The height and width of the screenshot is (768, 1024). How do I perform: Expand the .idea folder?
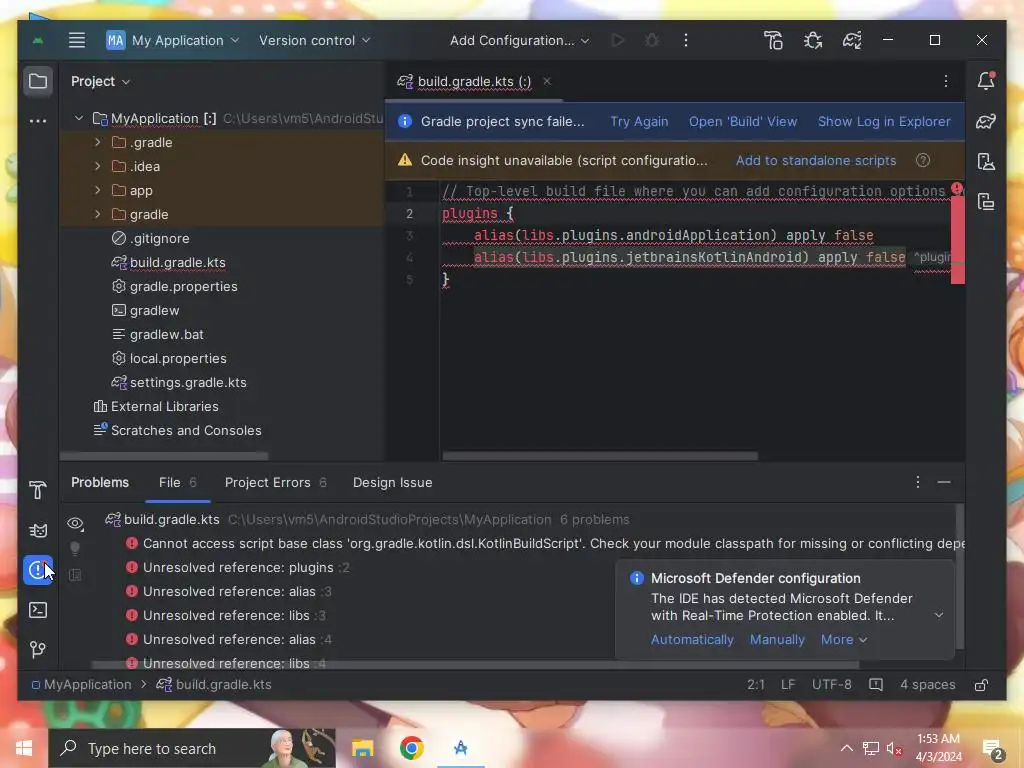pyautogui.click(x=97, y=167)
